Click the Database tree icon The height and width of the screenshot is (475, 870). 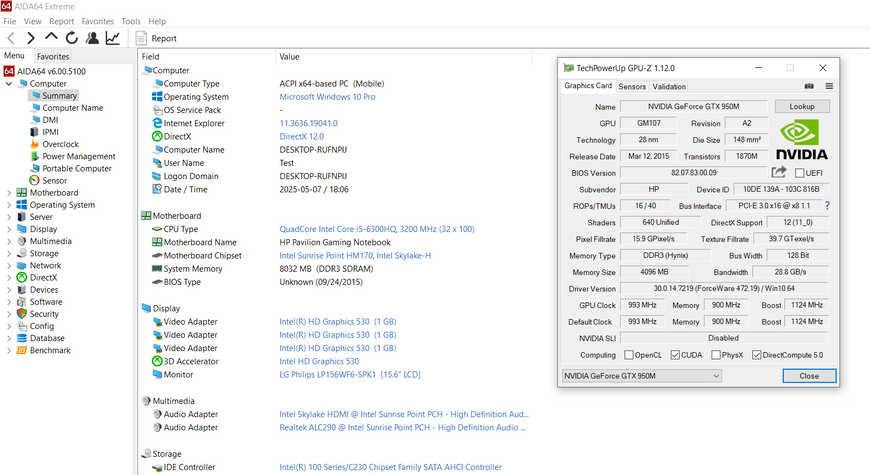click(x=22, y=338)
